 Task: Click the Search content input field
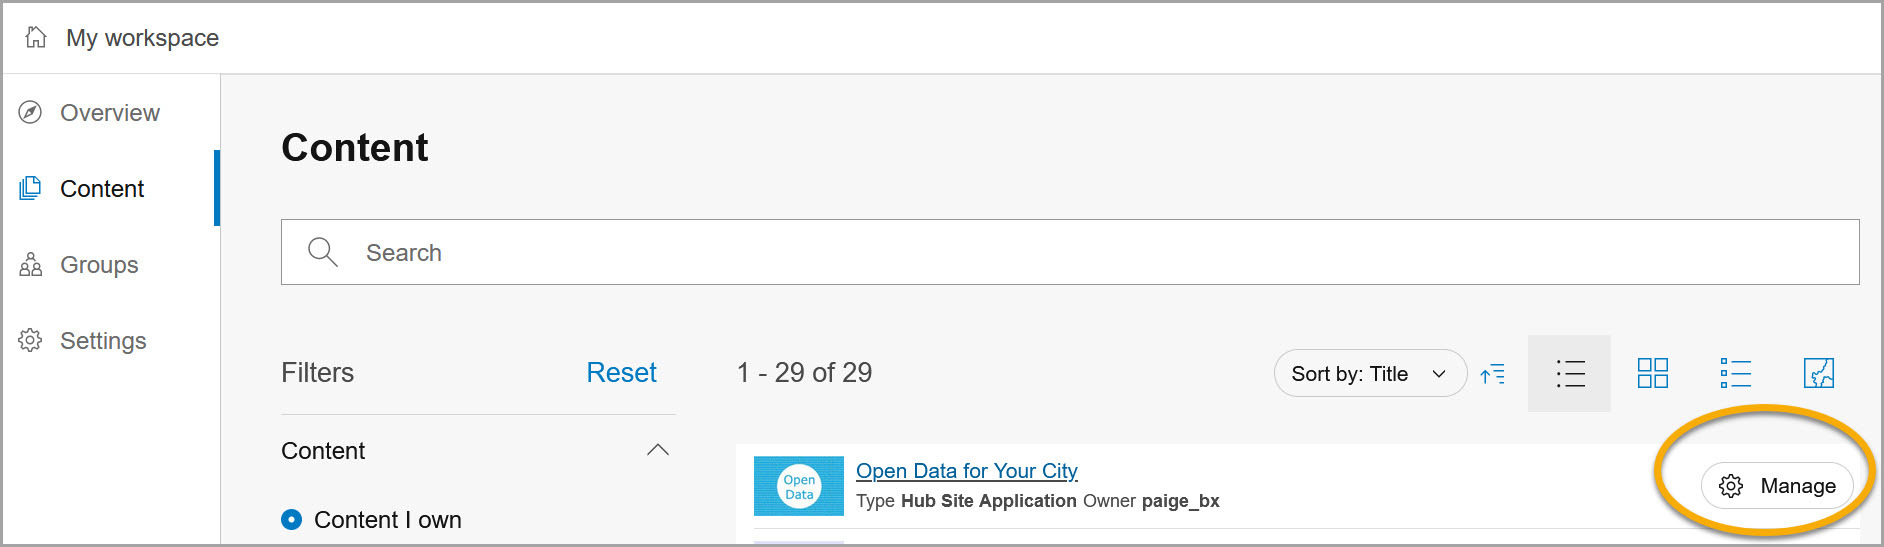point(1070,253)
